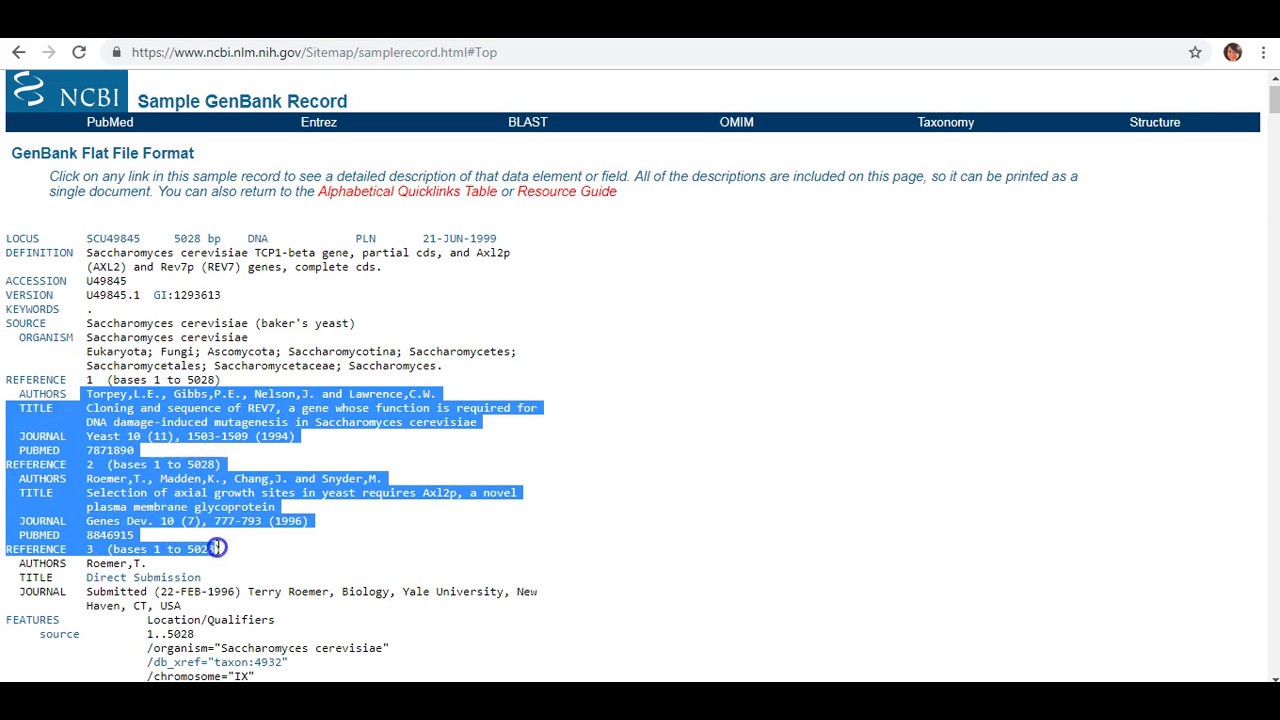Go back using the browser back arrow
This screenshot has height=720, width=1280.
click(19, 52)
